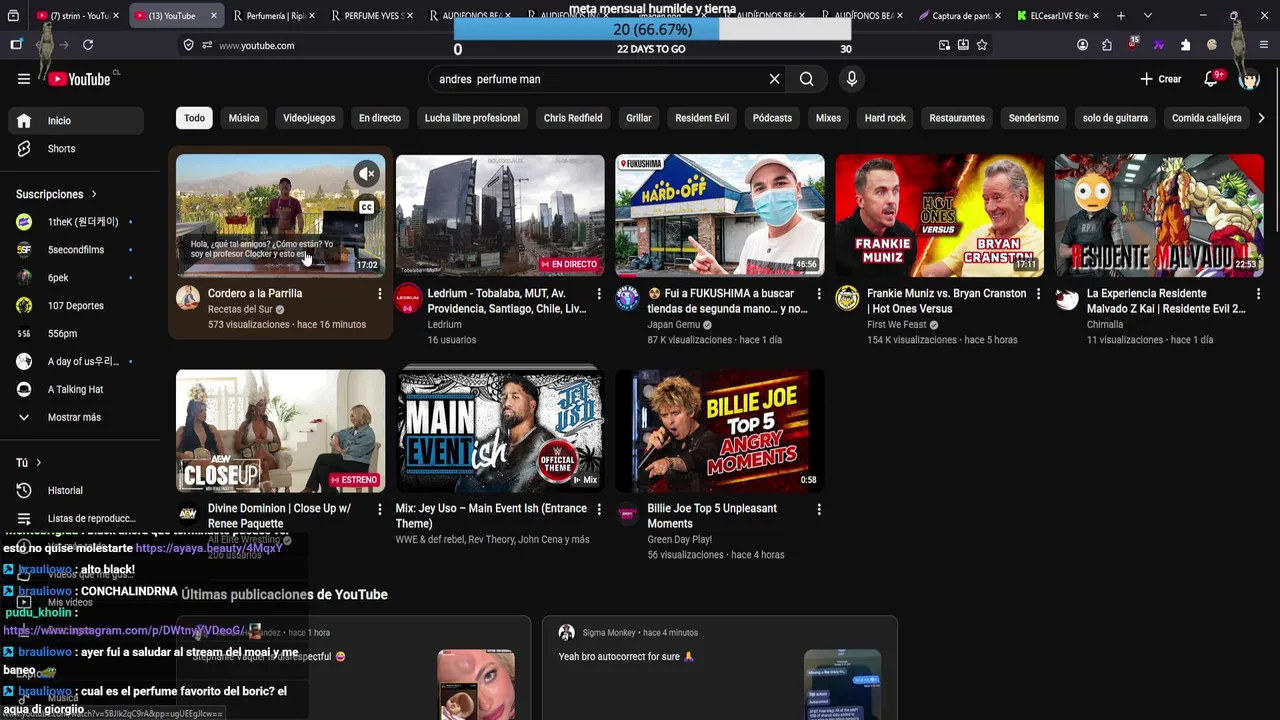Select the Hard rock chip
Screen dimensions: 1280x720
pyautogui.click(x=885, y=118)
